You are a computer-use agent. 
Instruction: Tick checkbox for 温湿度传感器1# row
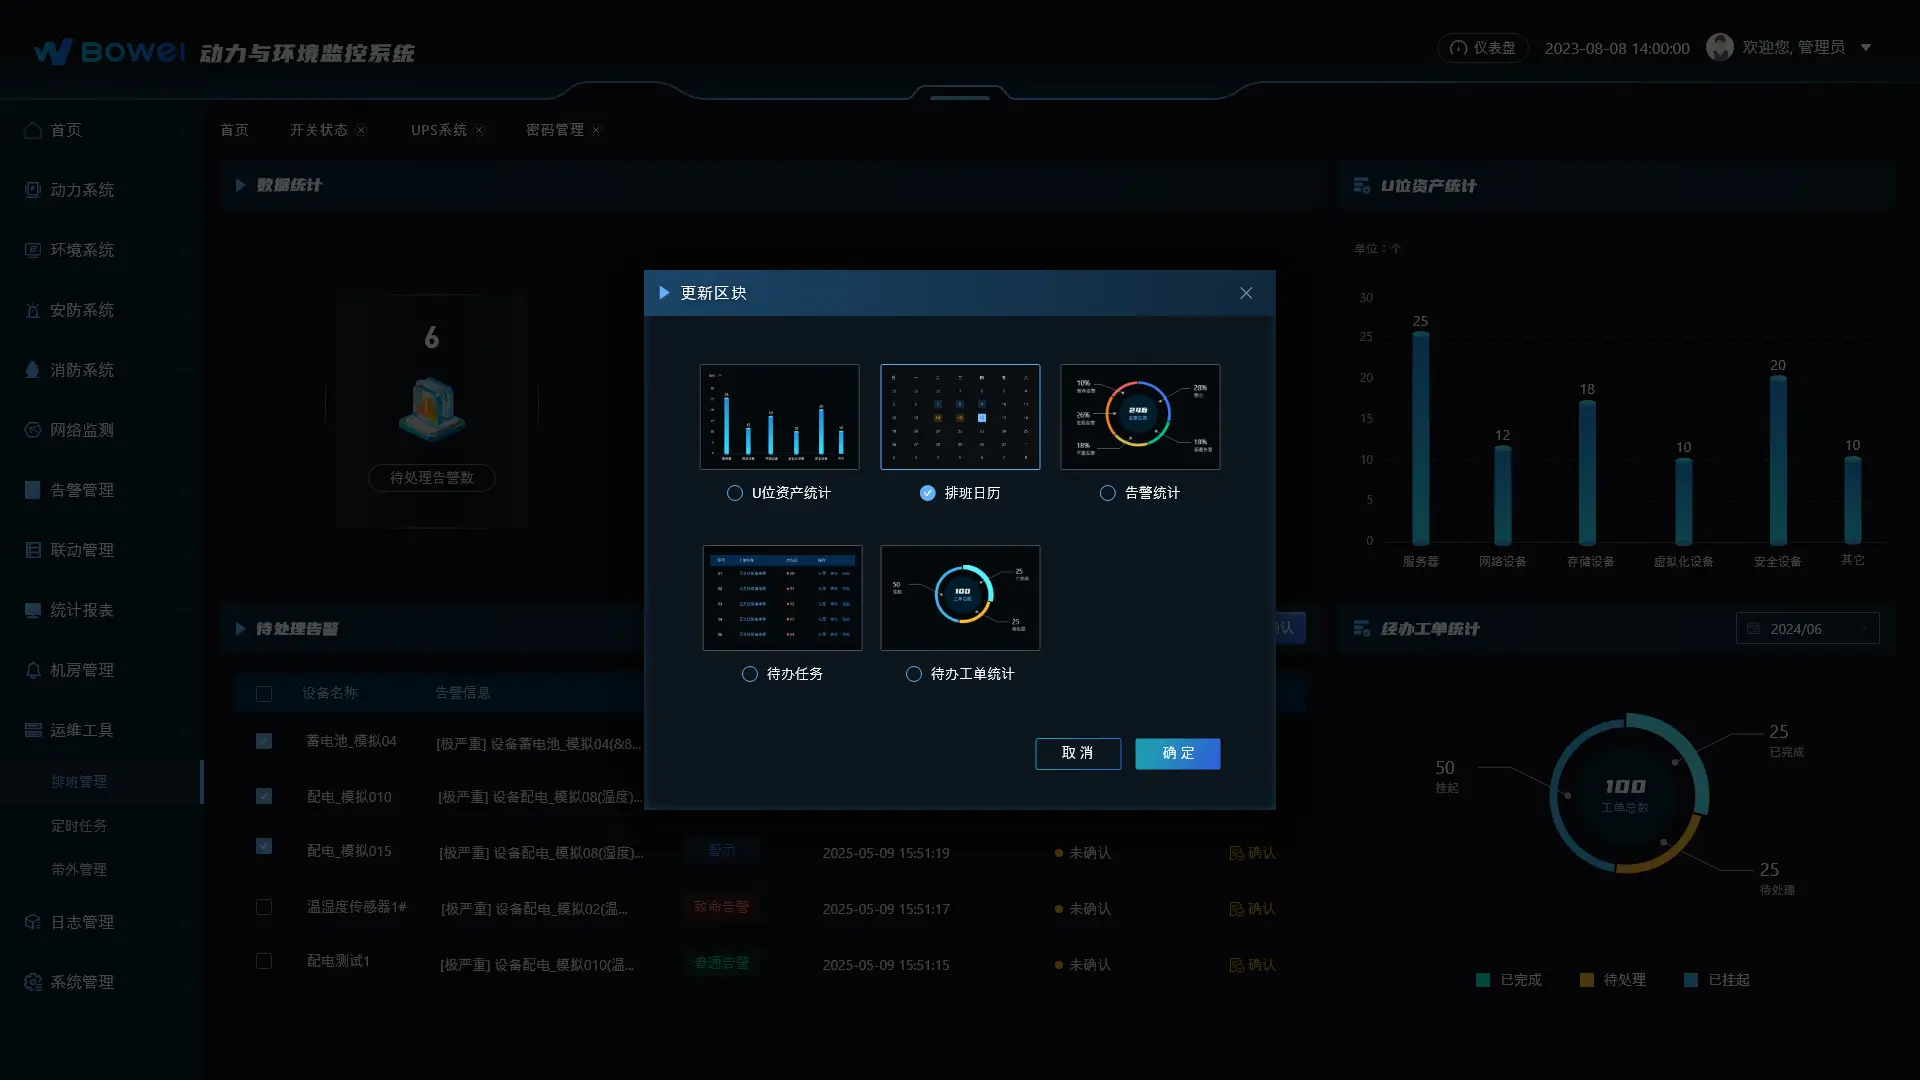point(264,907)
